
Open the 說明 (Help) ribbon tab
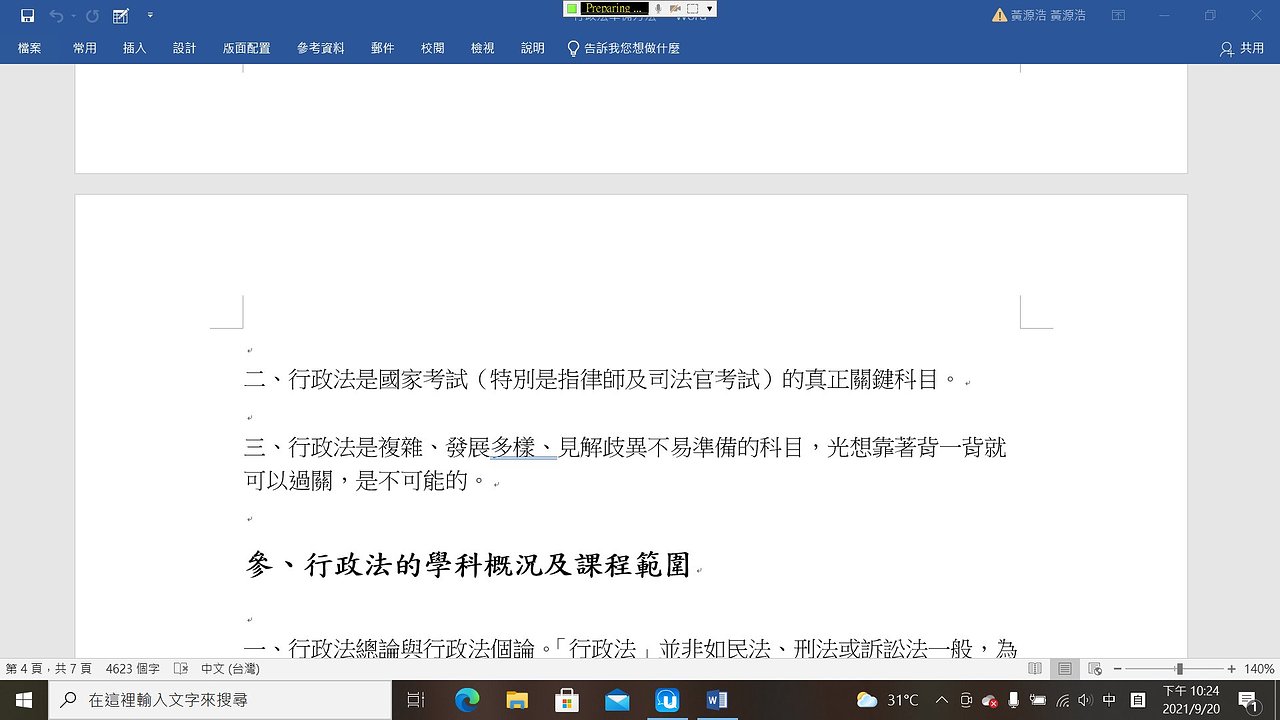[533, 48]
